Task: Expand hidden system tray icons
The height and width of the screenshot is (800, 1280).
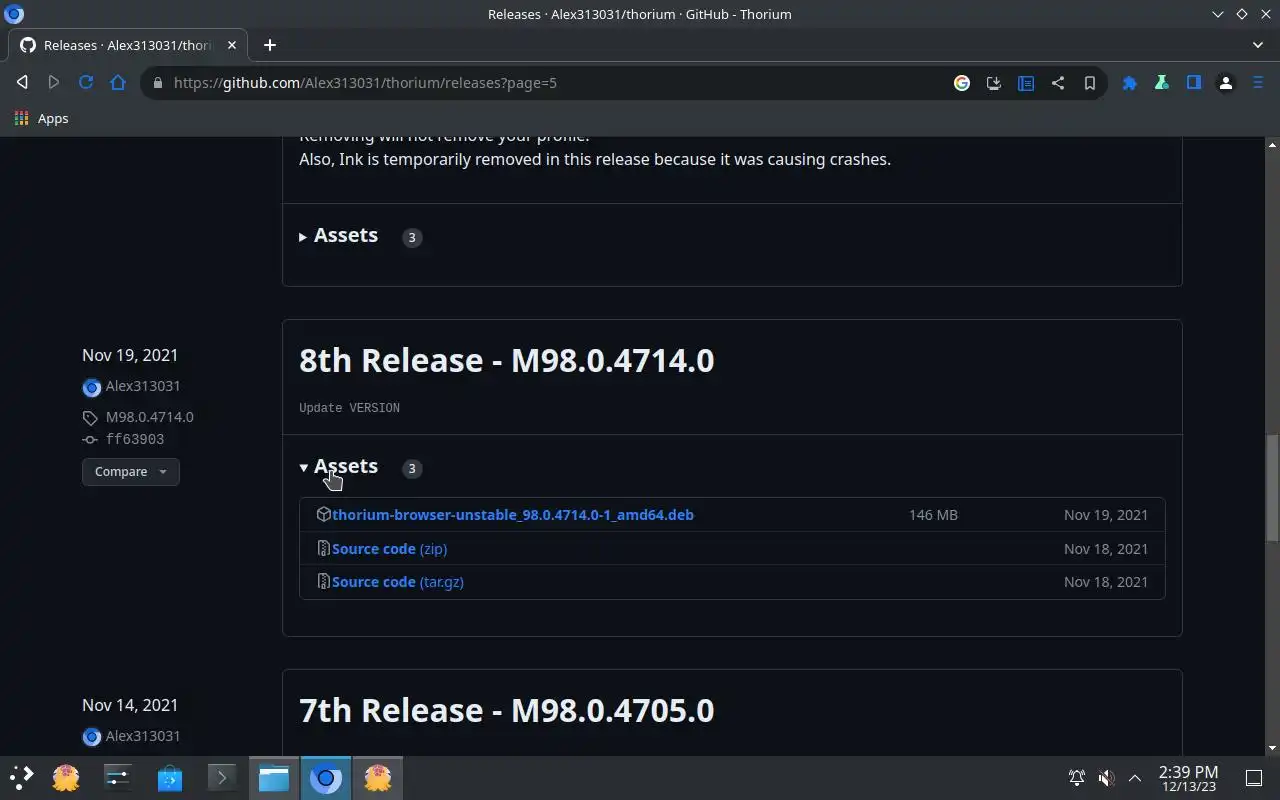Action: coord(1135,778)
